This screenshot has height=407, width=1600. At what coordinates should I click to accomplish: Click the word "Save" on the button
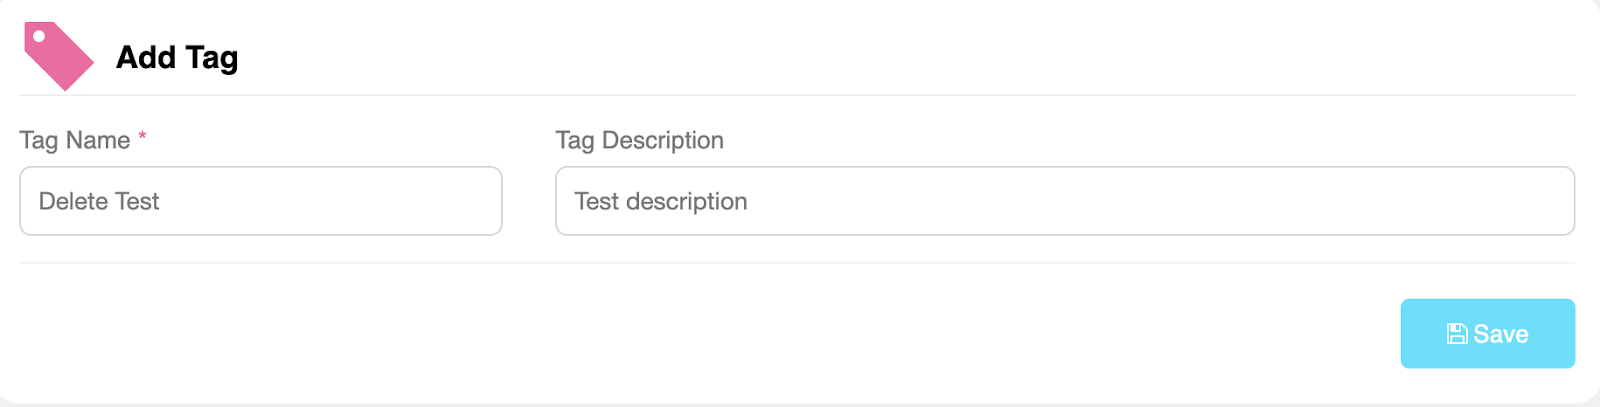(x=1501, y=334)
